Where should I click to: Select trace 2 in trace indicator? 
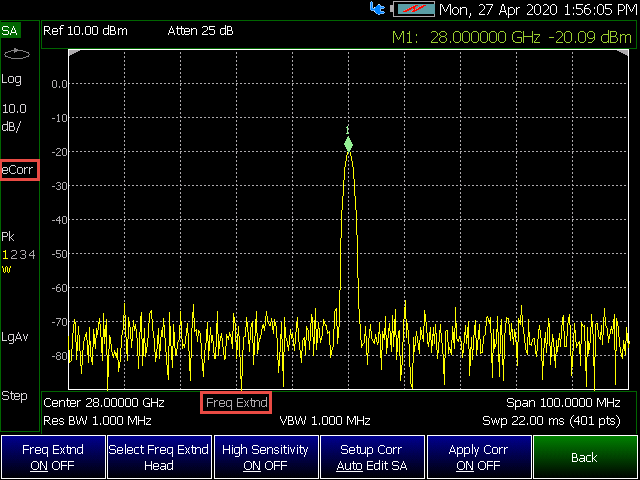[14, 255]
